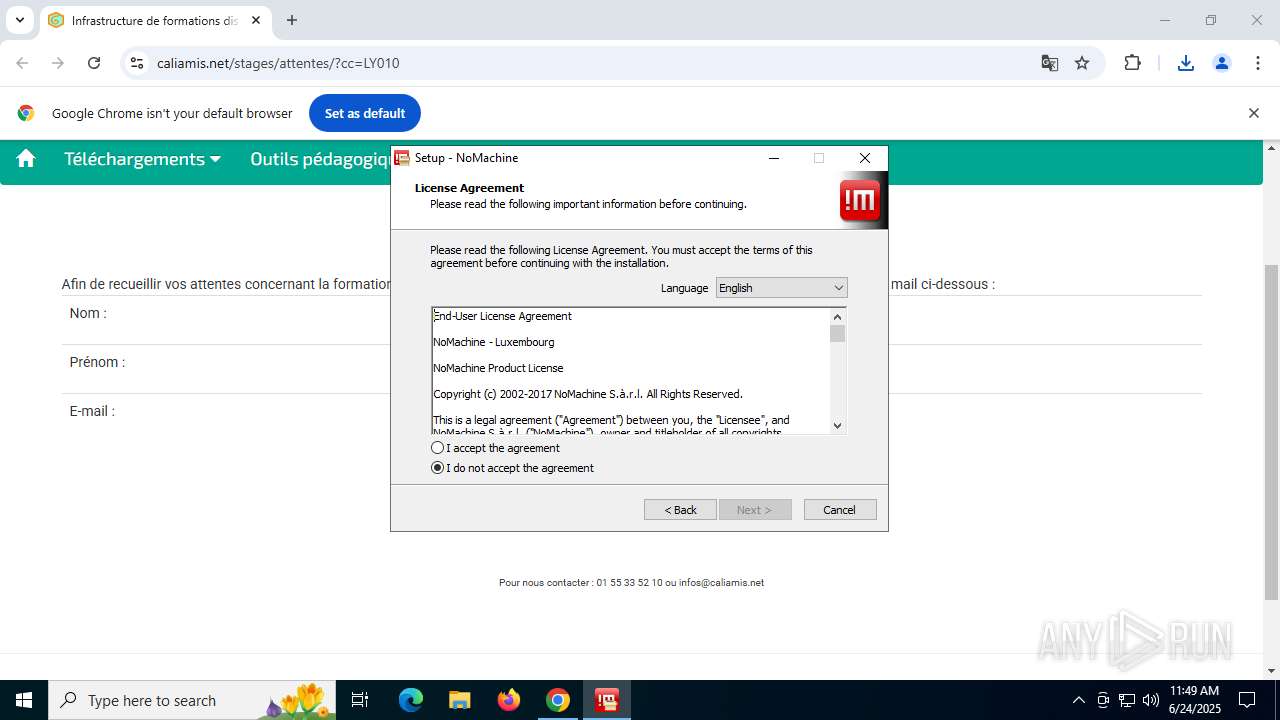
Task: Click the Google Translate icon in the address bar
Action: pos(1049,63)
